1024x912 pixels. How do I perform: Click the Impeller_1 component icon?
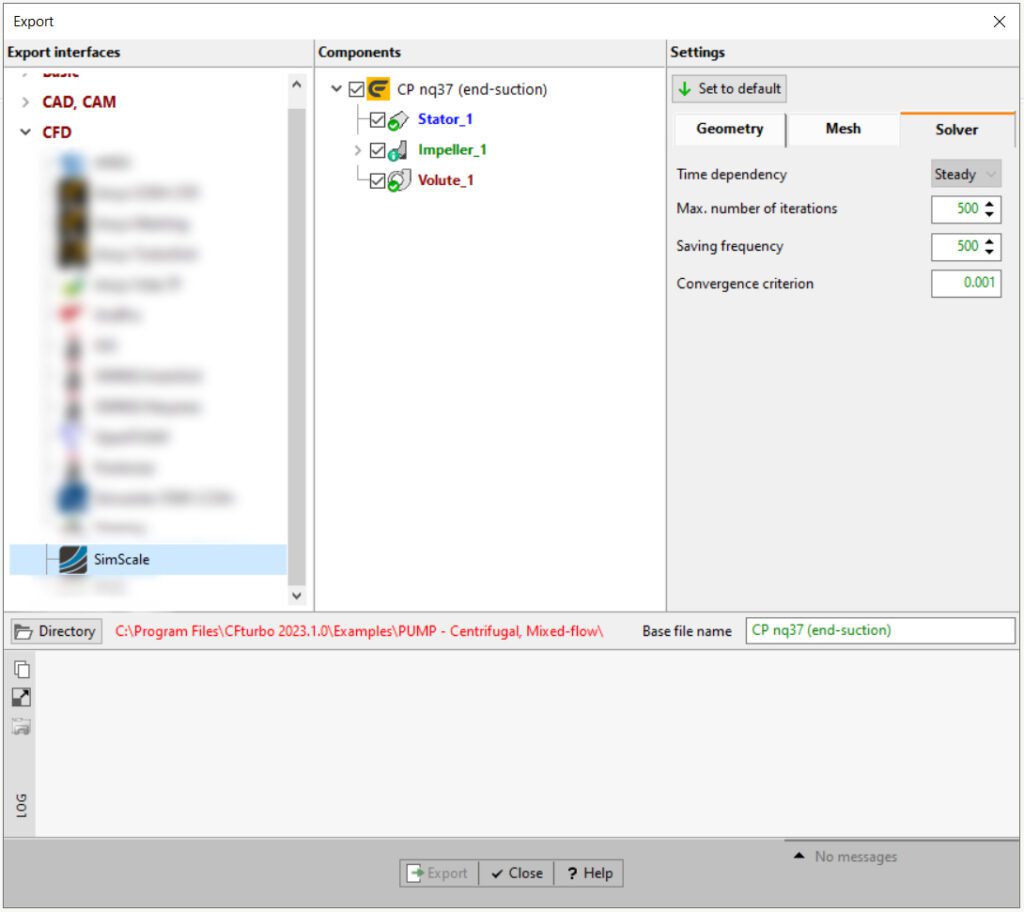click(x=398, y=149)
